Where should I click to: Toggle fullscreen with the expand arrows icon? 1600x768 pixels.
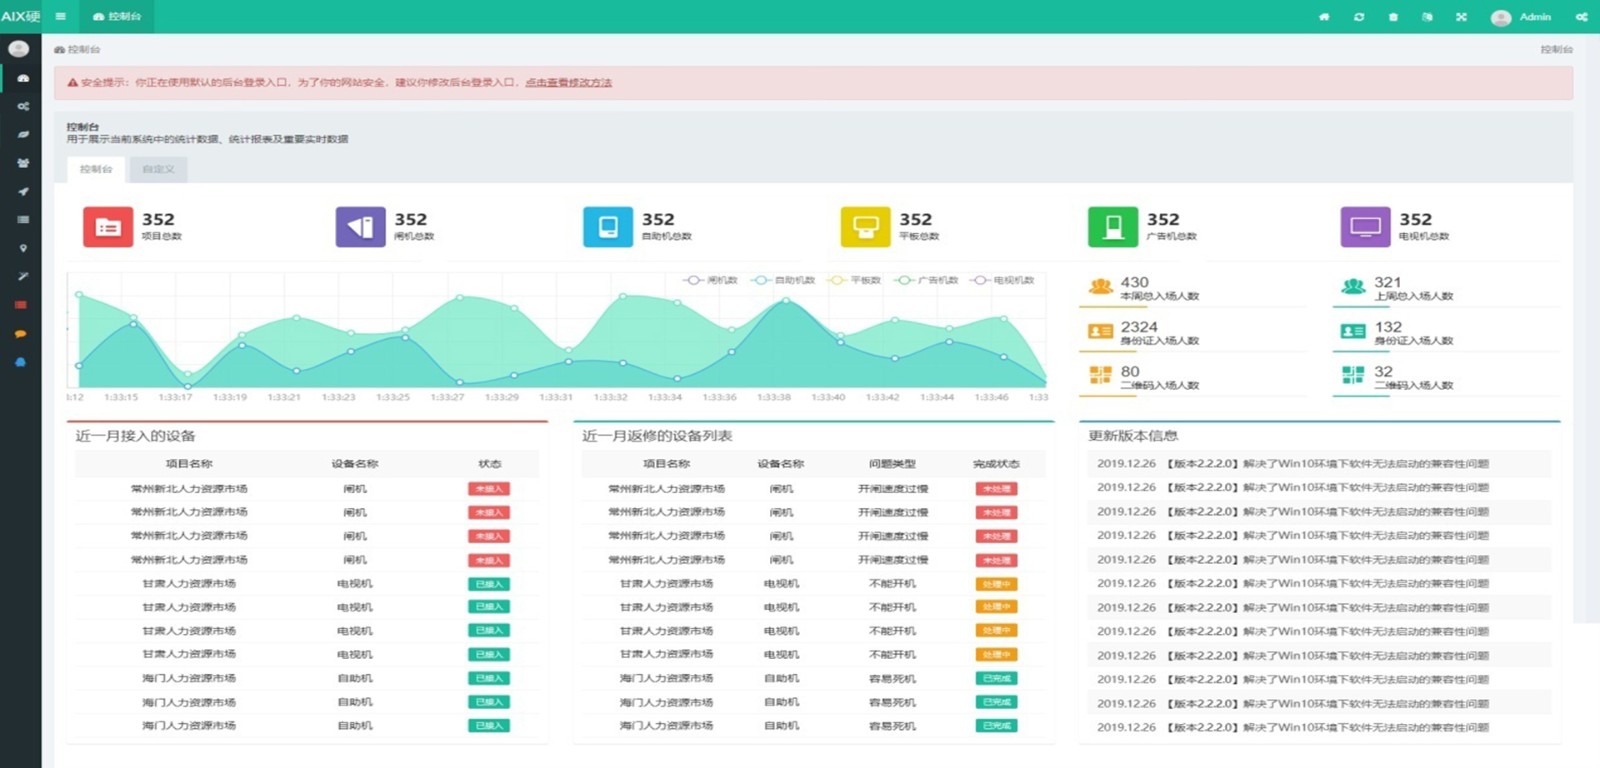click(x=1461, y=17)
